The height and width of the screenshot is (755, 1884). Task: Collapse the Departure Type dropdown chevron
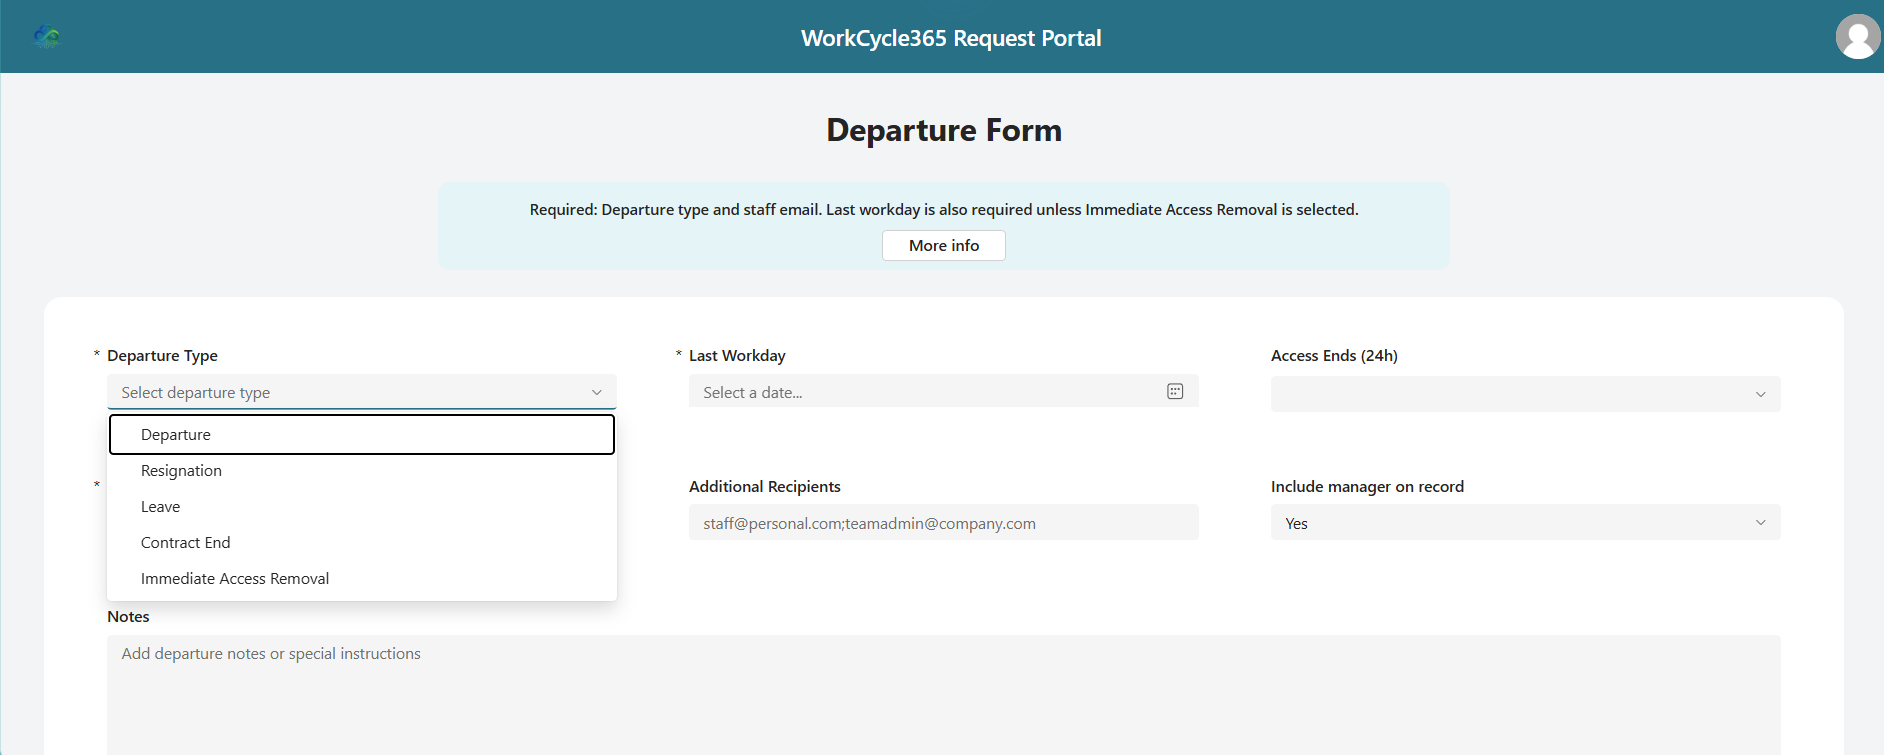pos(597,392)
